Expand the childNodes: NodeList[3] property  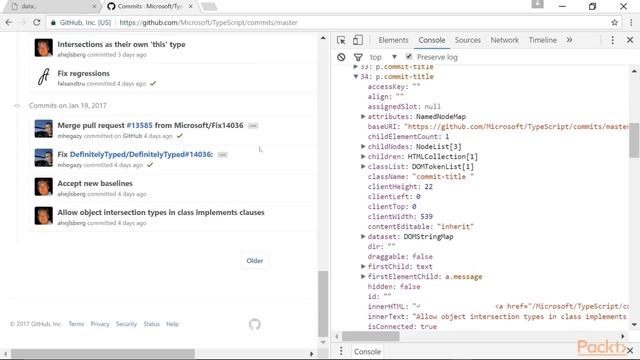[363, 147]
